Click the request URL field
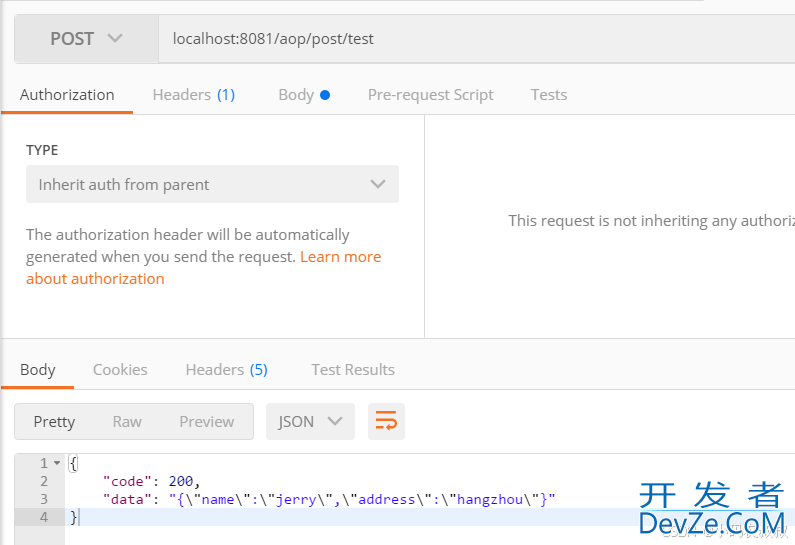This screenshot has width=795, height=545. pyautogui.click(x=477, y=39)
